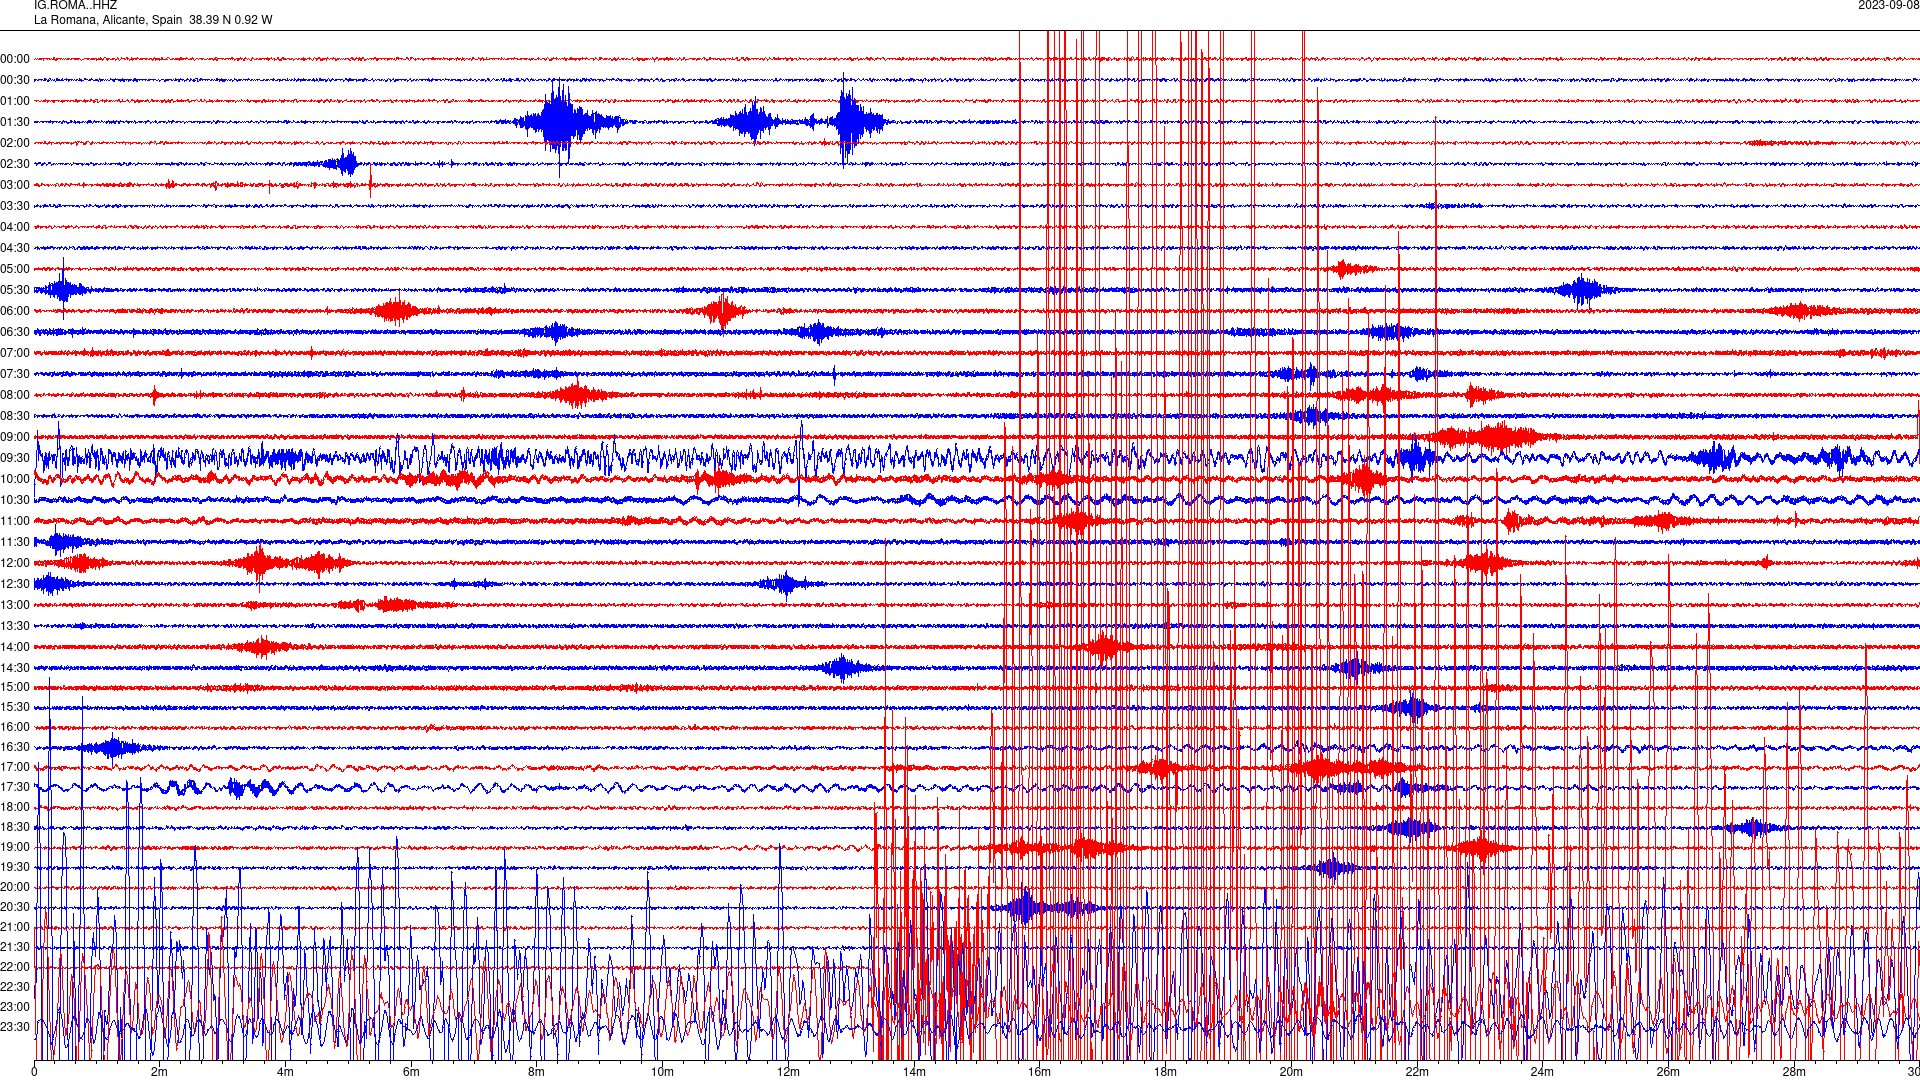This screenshot has width=1920, height=1080.
Task: Click the 2m tick on the minute axis
Action: point(160,1072)
